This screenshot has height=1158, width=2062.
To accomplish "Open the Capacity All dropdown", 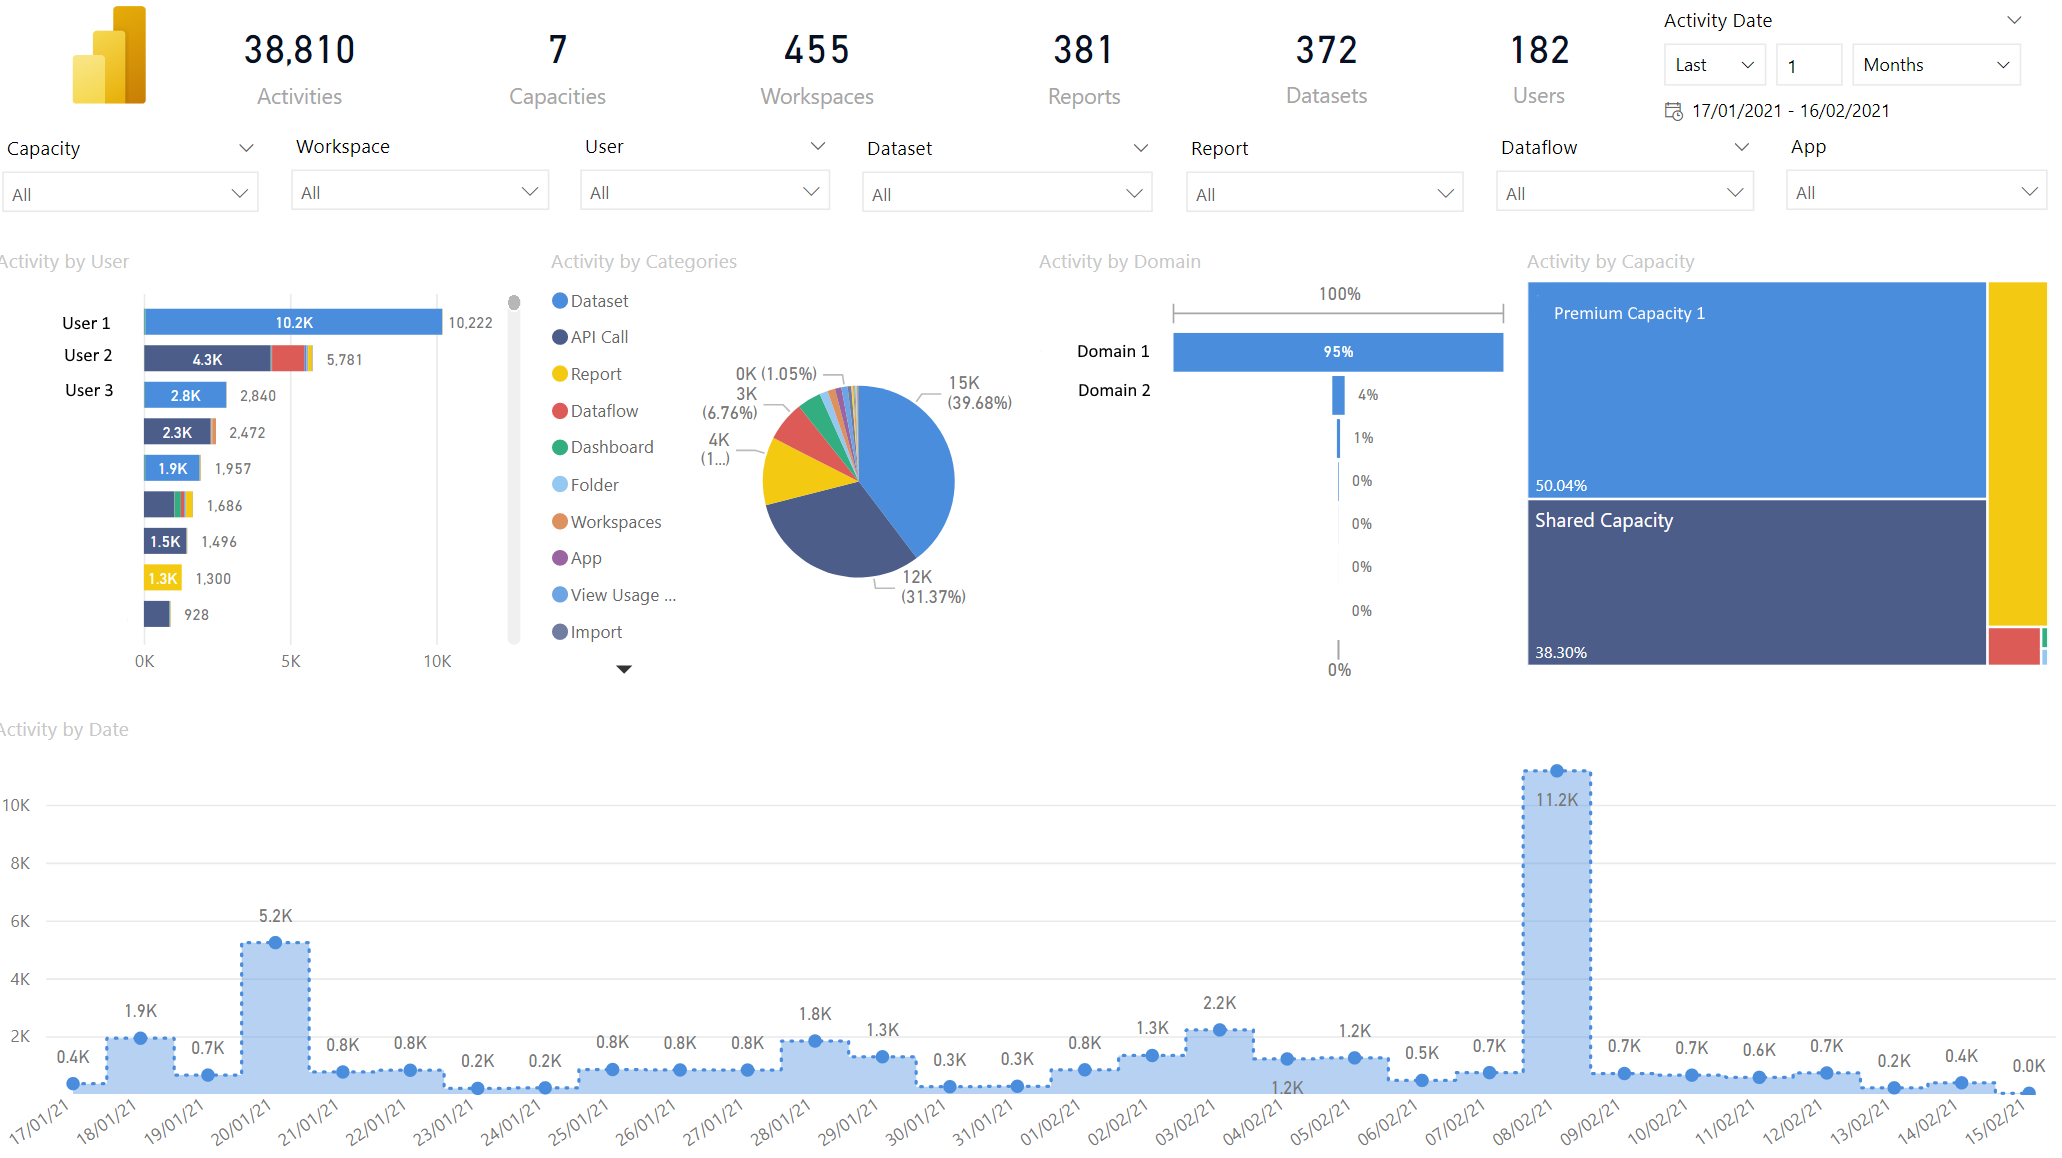I will (130, 194).
